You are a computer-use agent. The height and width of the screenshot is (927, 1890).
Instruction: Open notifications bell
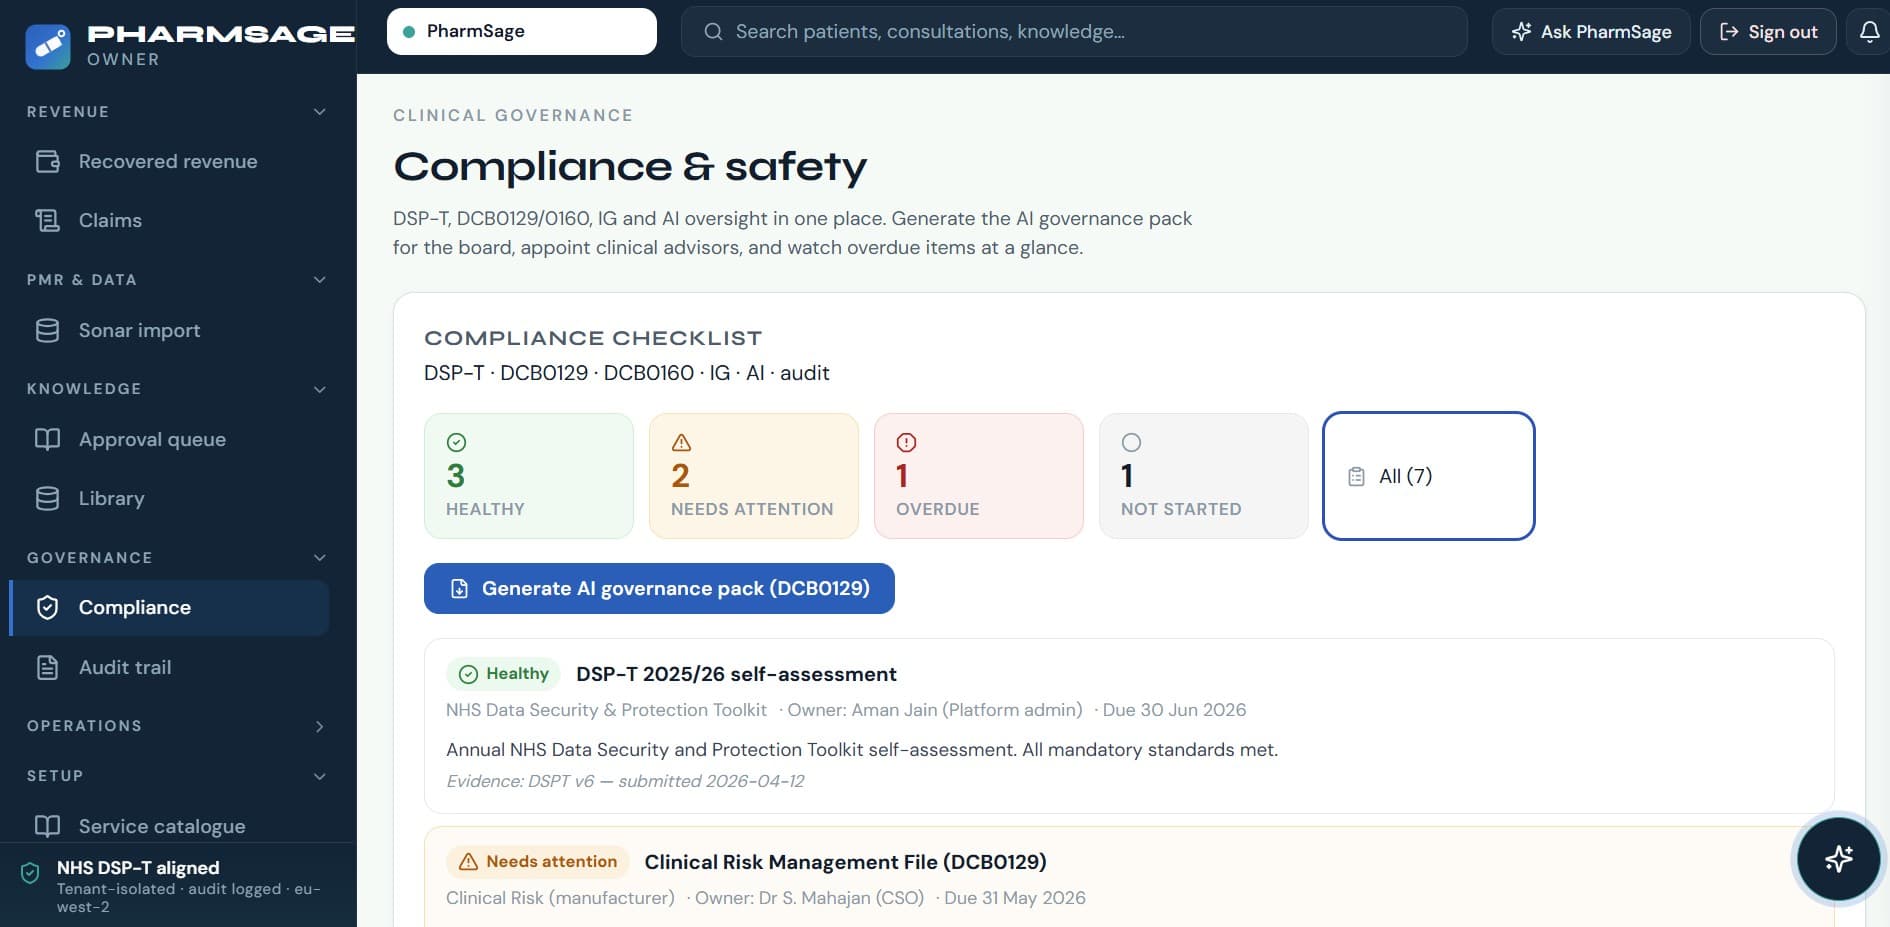point(1869,32)
